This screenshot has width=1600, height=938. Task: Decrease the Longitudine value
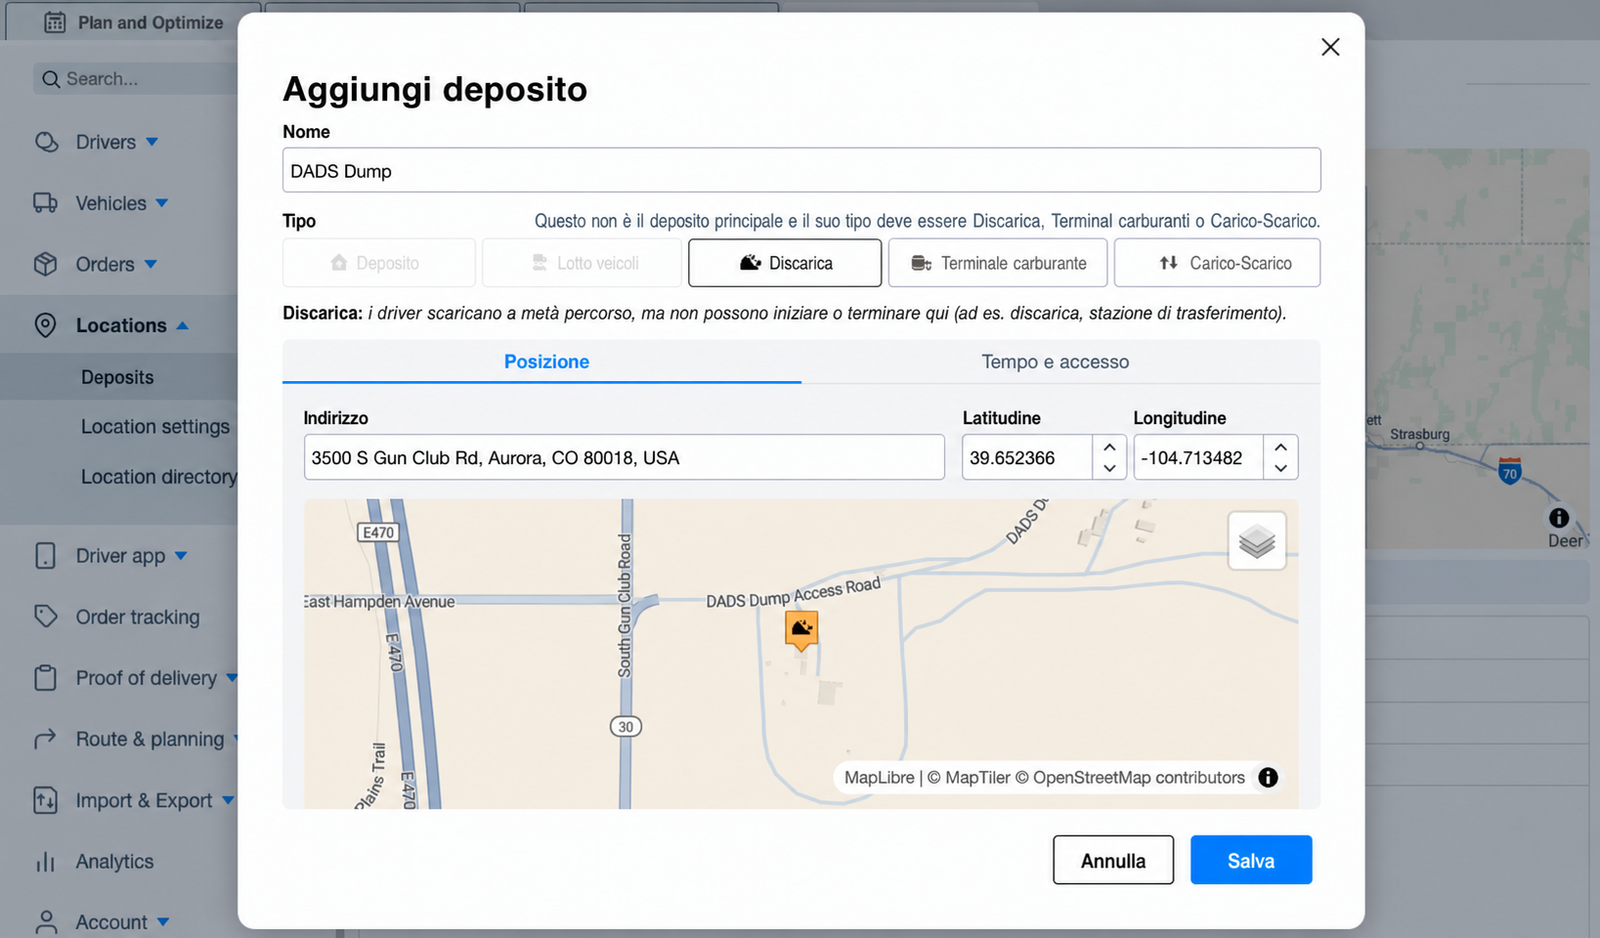point(1281,468)
